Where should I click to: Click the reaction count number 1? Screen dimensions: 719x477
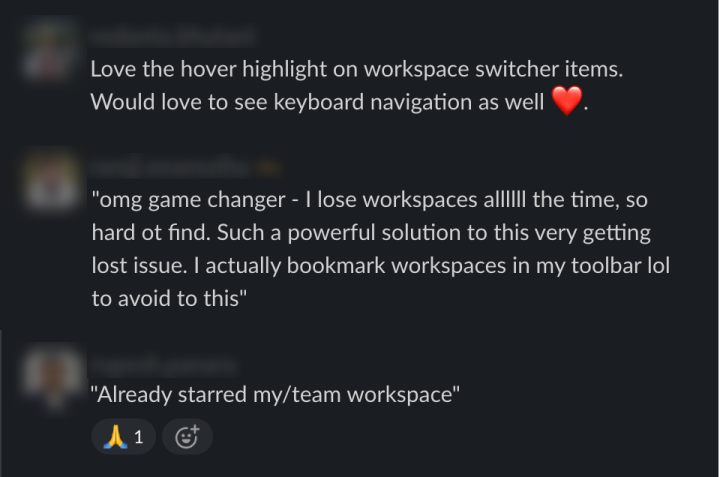[139, 436]
